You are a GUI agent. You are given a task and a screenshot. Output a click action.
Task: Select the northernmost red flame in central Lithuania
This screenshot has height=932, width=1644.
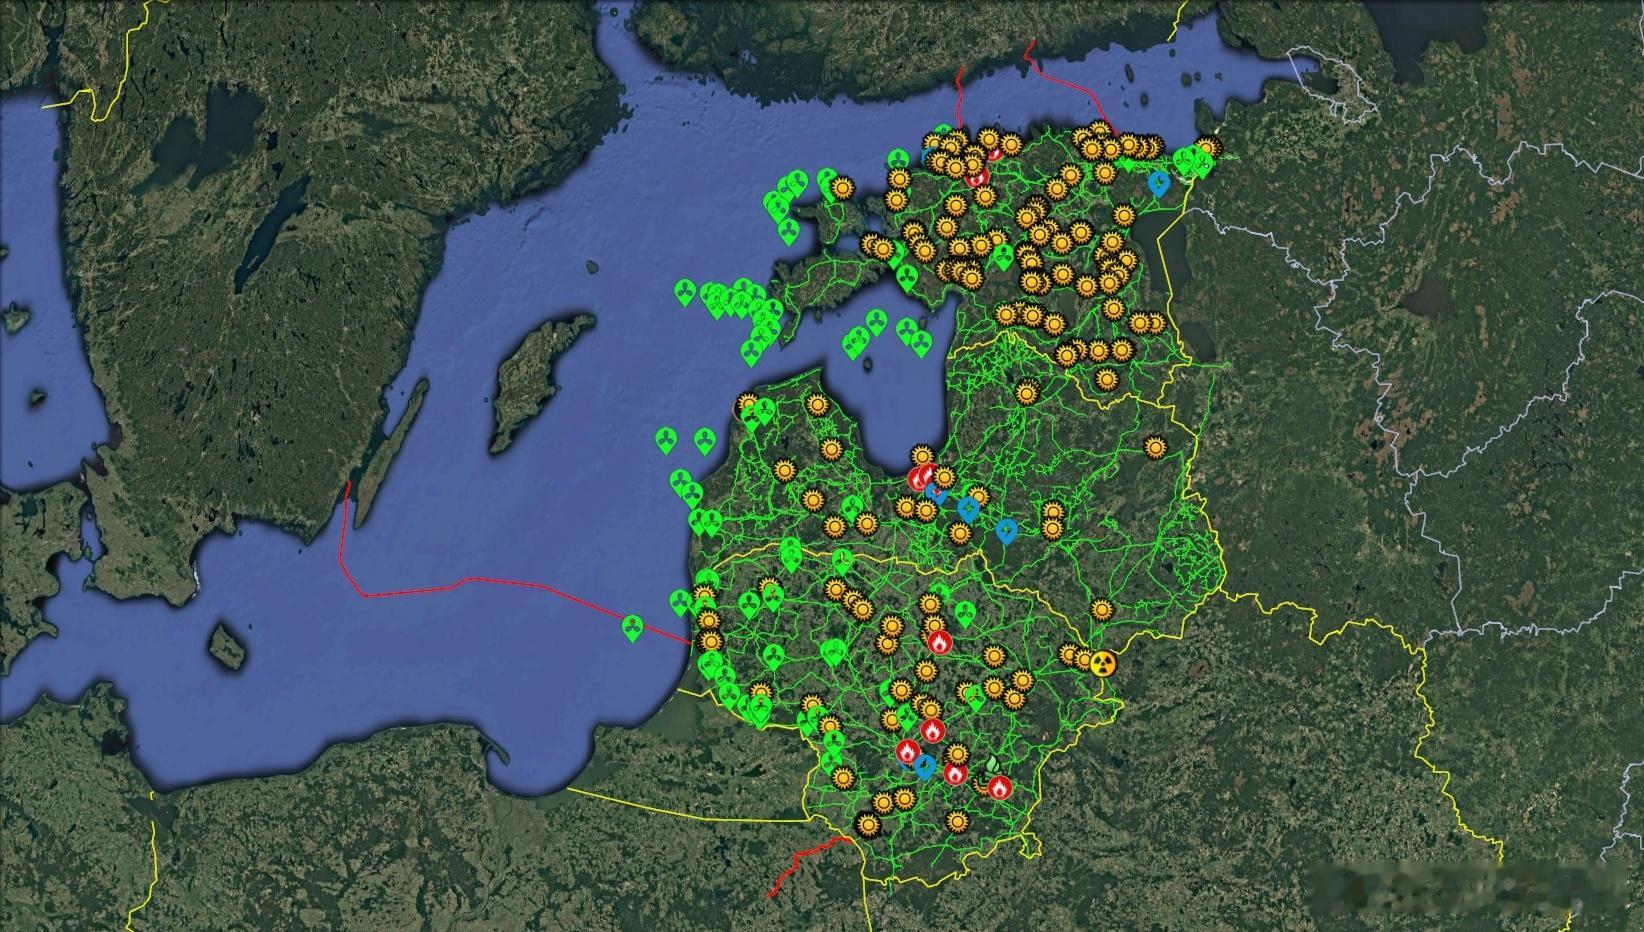[x=938, y=642]
